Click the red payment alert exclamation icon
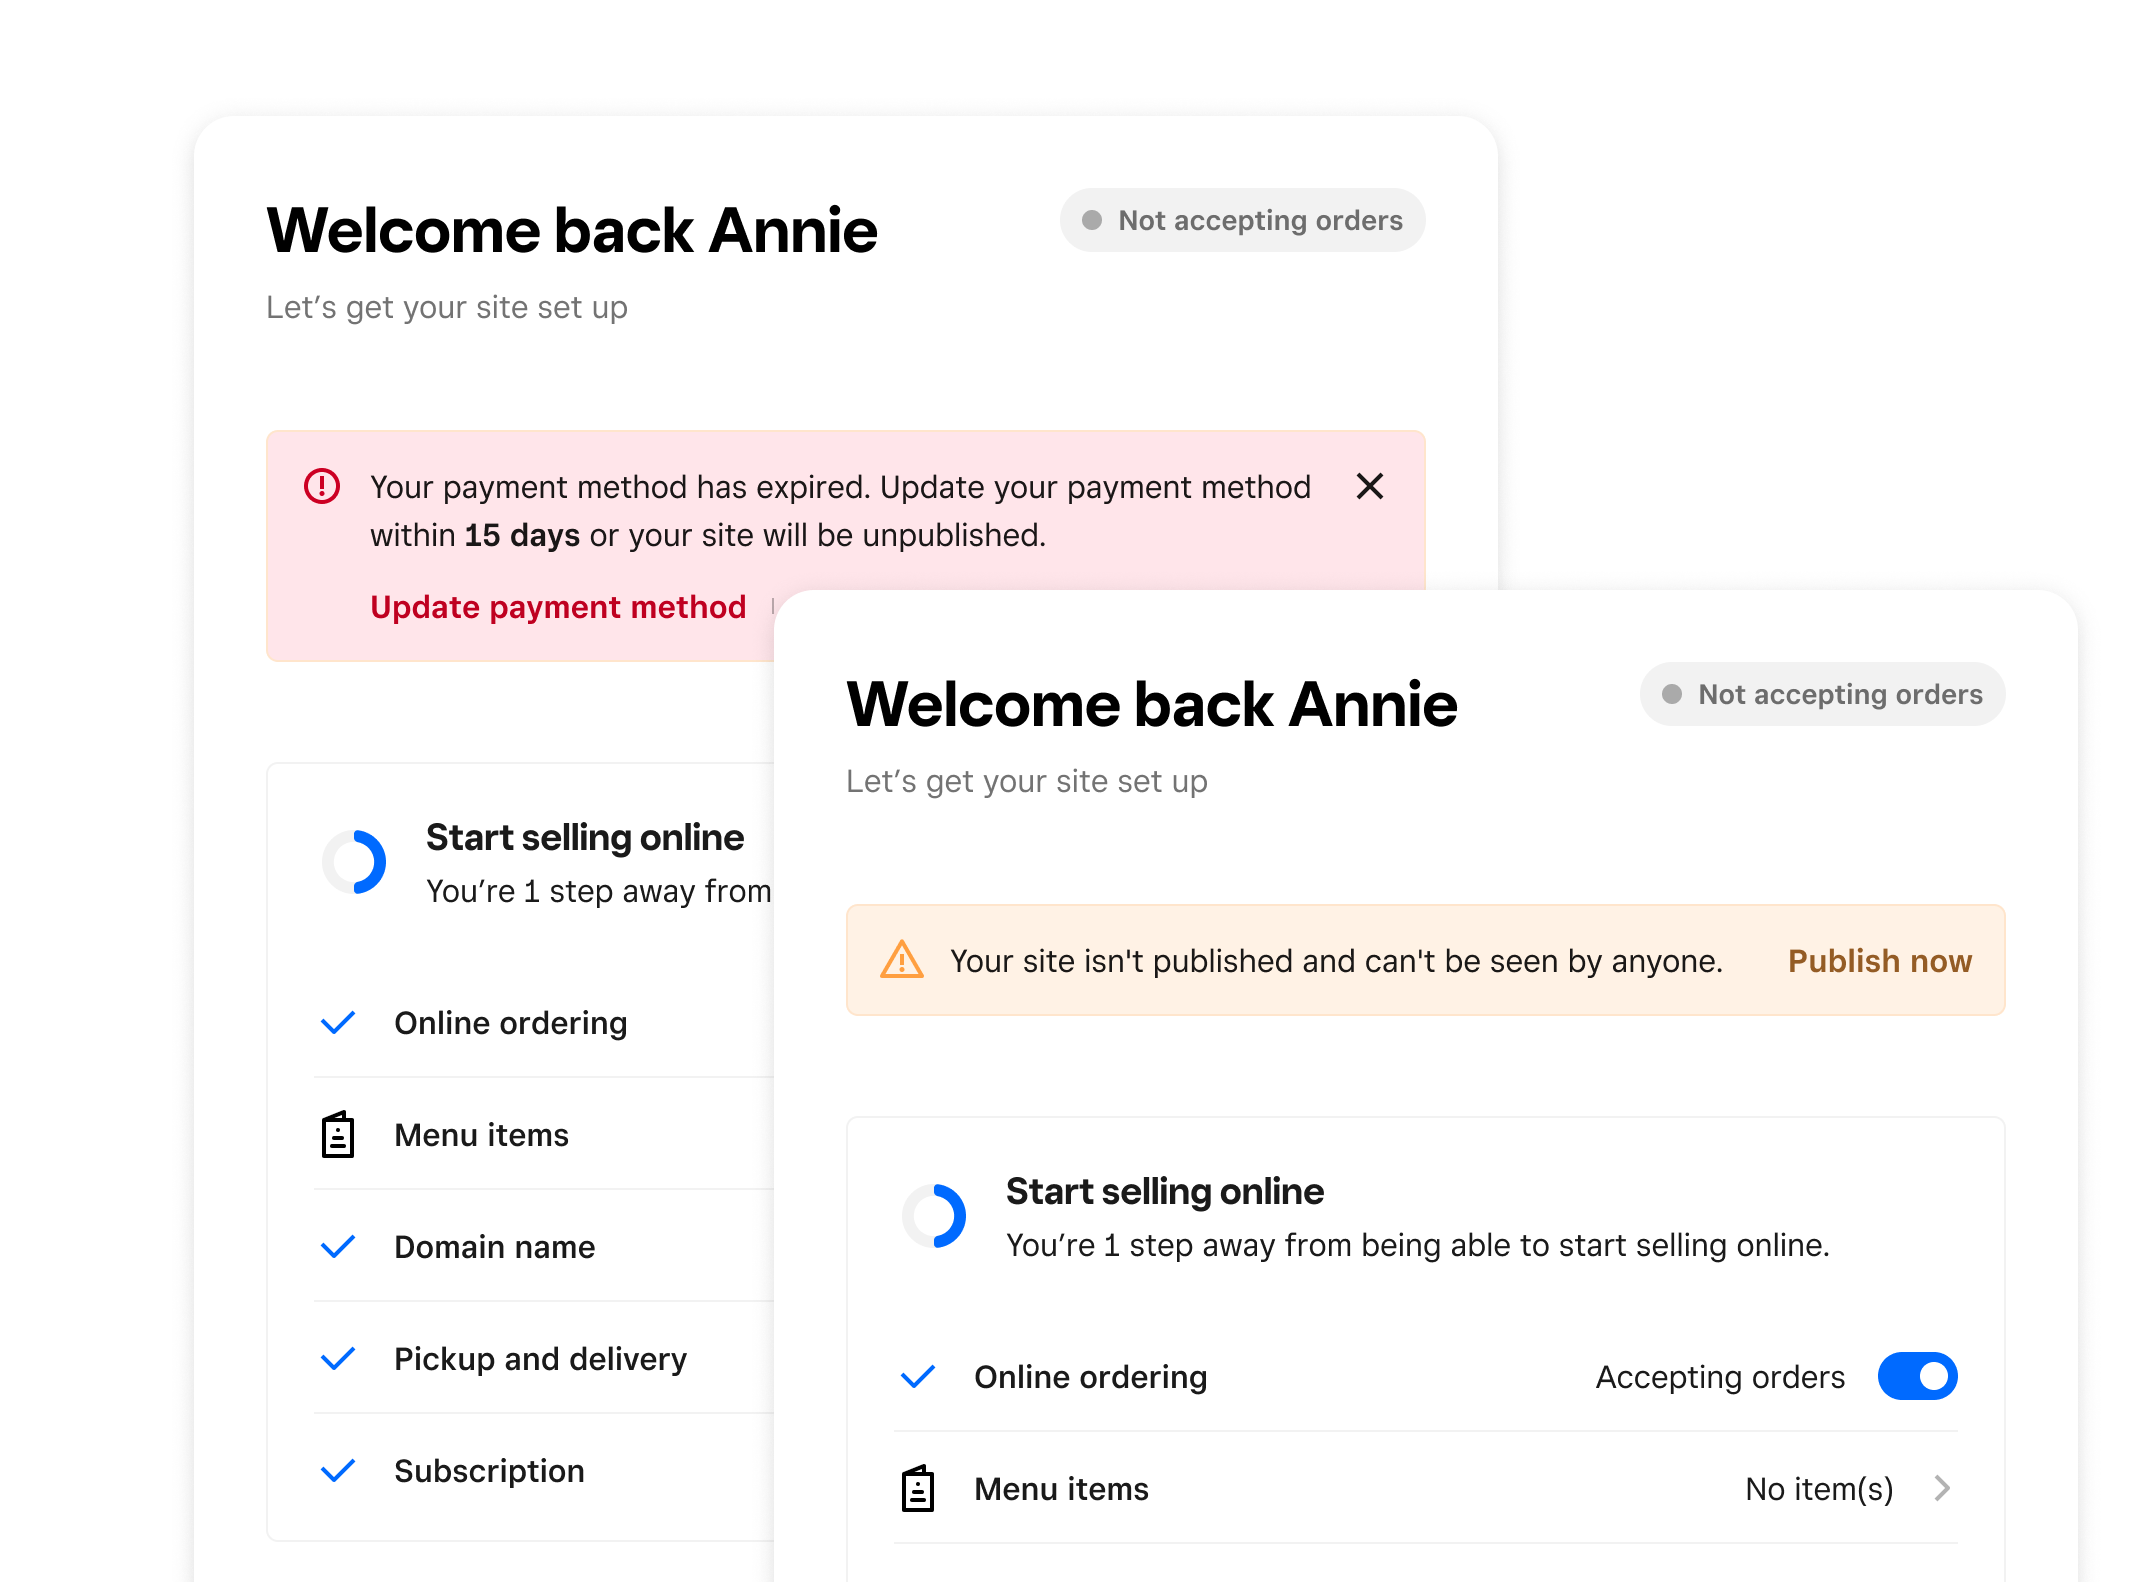The image size is (2138, 1582). [x=322, y=487]
